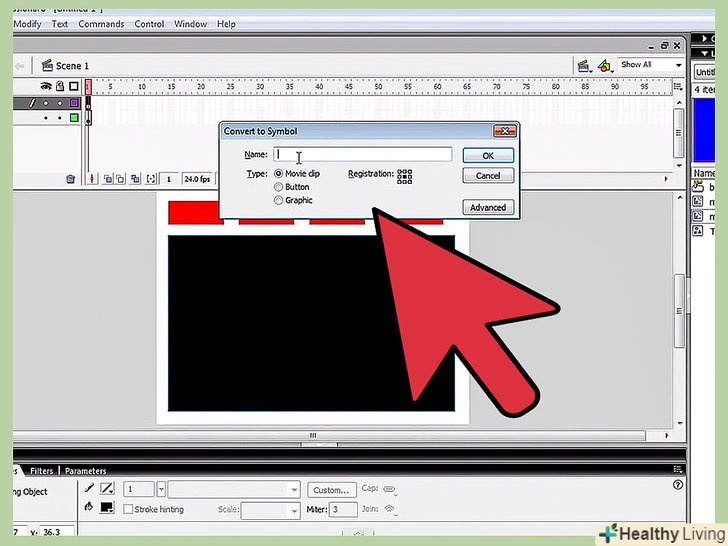Click the lock all layers padlock icon
Image resolution: width=728 pixels, height=546 pixels.
[60, 87]
